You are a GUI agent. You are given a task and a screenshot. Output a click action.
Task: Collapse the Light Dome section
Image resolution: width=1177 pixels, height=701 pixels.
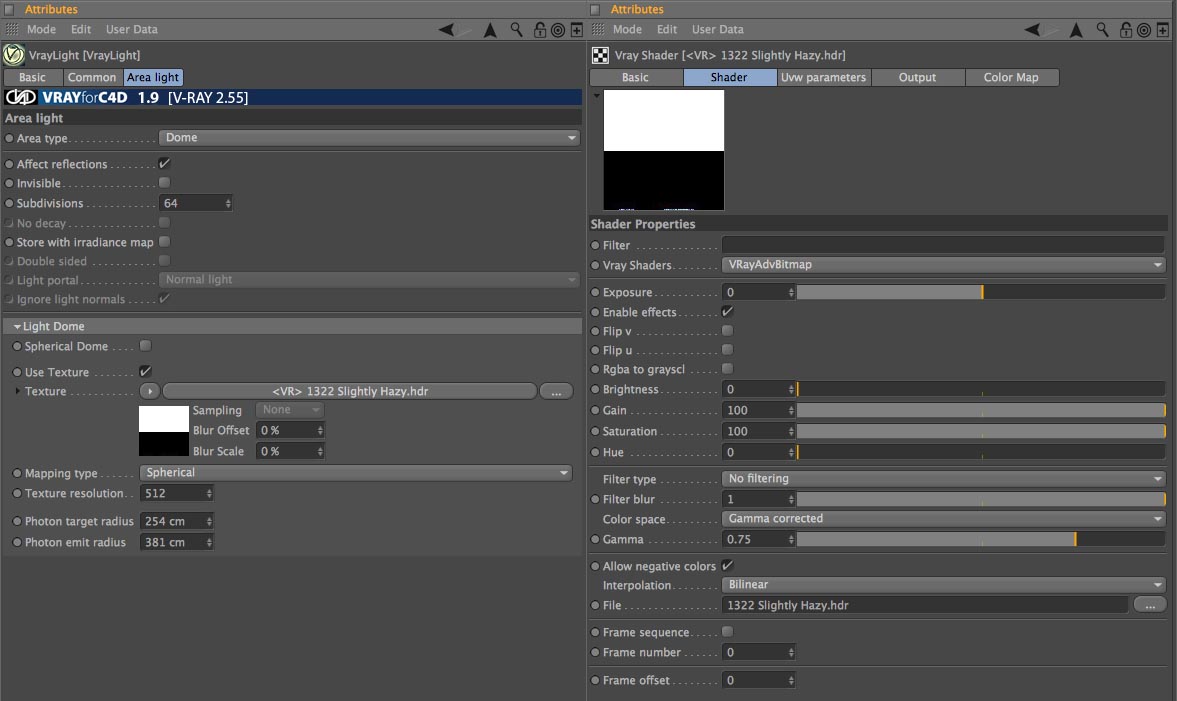(x=17, y=326)
